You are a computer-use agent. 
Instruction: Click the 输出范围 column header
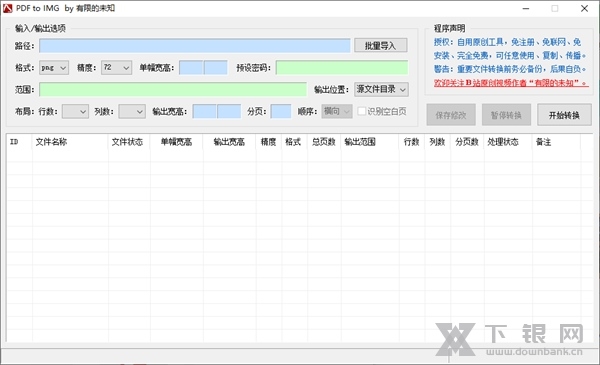370,142
